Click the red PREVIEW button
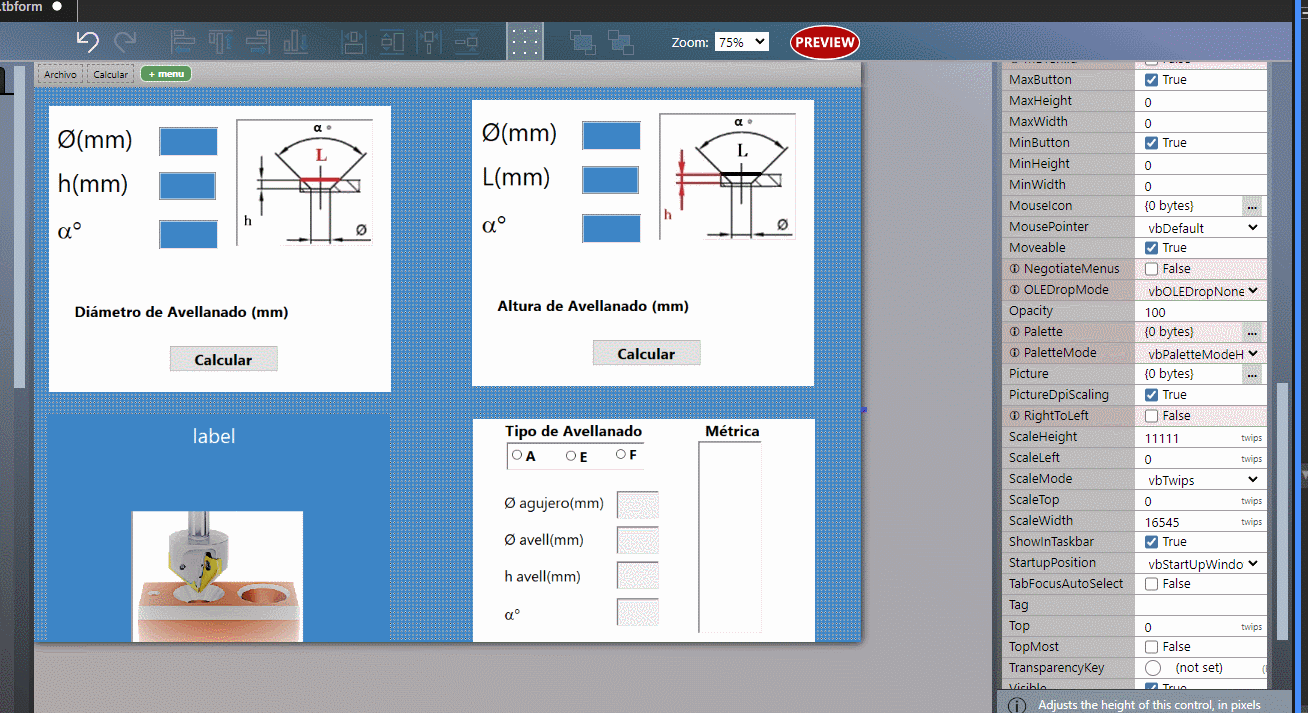The image size is (1308, 713). [x=825, y=42]
